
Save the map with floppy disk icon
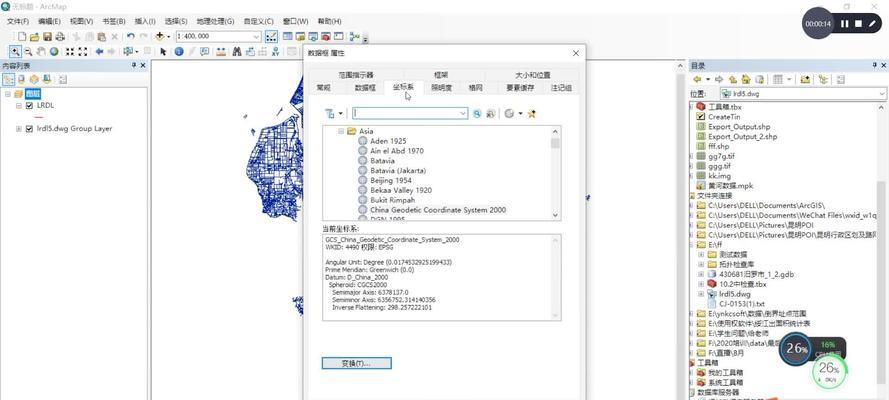pyautogui.click(x=47, y=36)
